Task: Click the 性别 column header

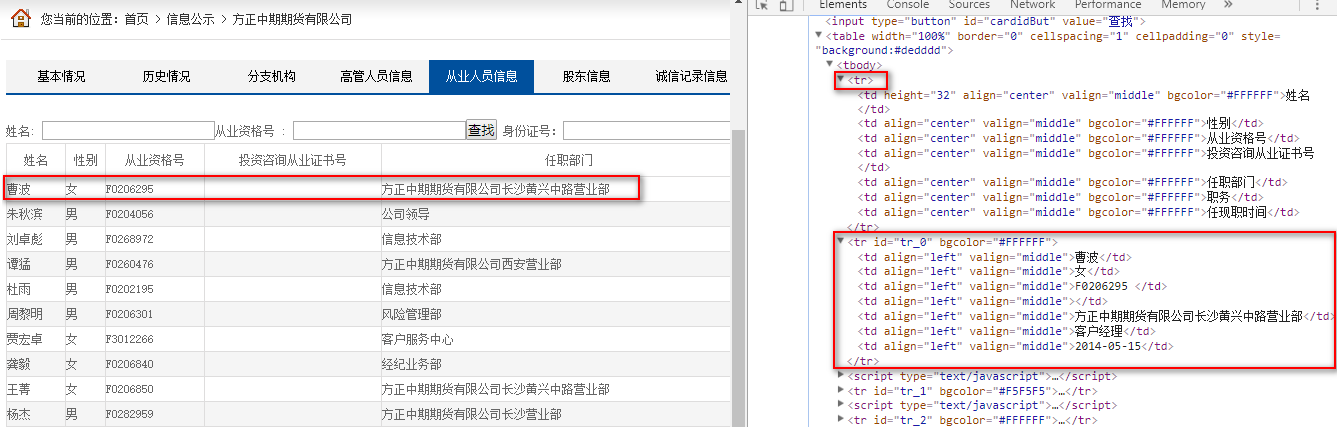Action: (x=85, y=160)
